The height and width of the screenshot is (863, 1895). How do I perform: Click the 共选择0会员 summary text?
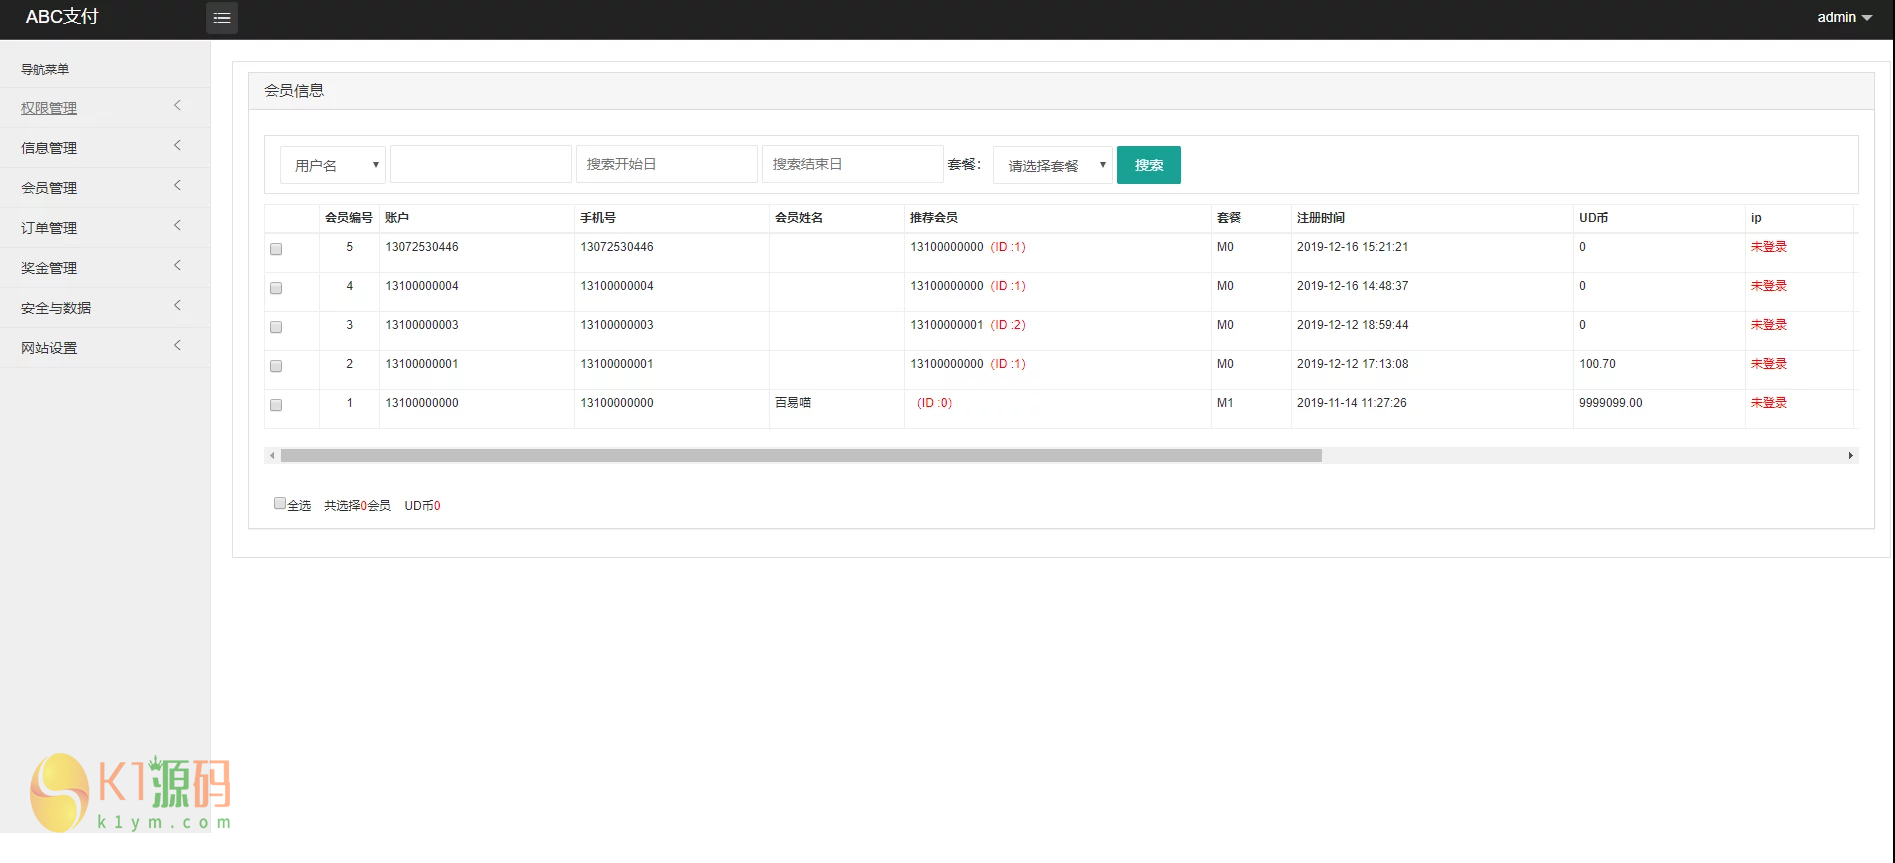(357, 506)
